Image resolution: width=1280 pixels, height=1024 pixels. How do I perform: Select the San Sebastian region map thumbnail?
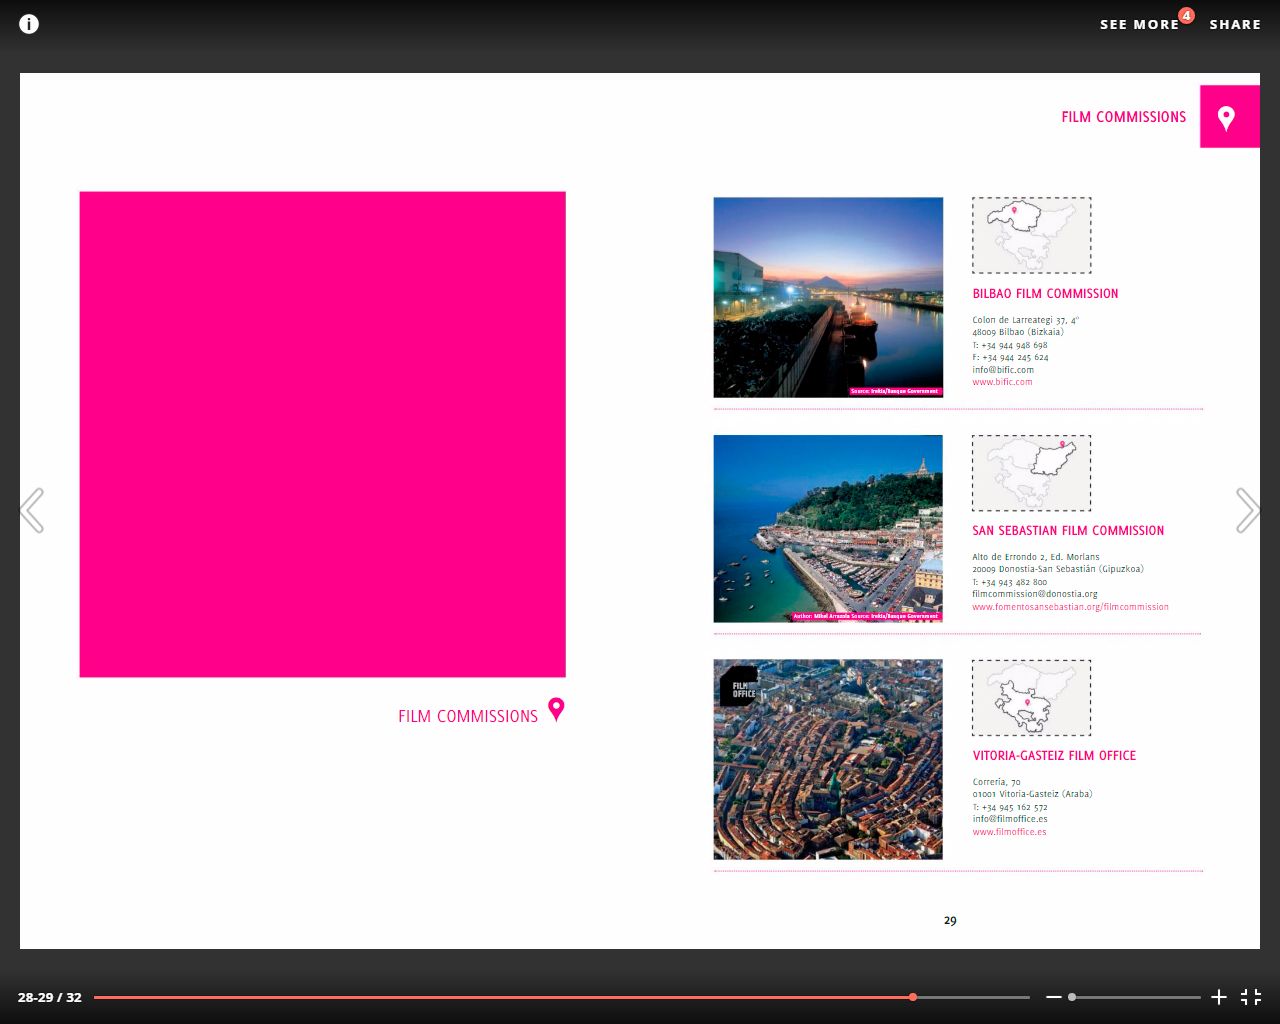click(x=1031, y=473)
